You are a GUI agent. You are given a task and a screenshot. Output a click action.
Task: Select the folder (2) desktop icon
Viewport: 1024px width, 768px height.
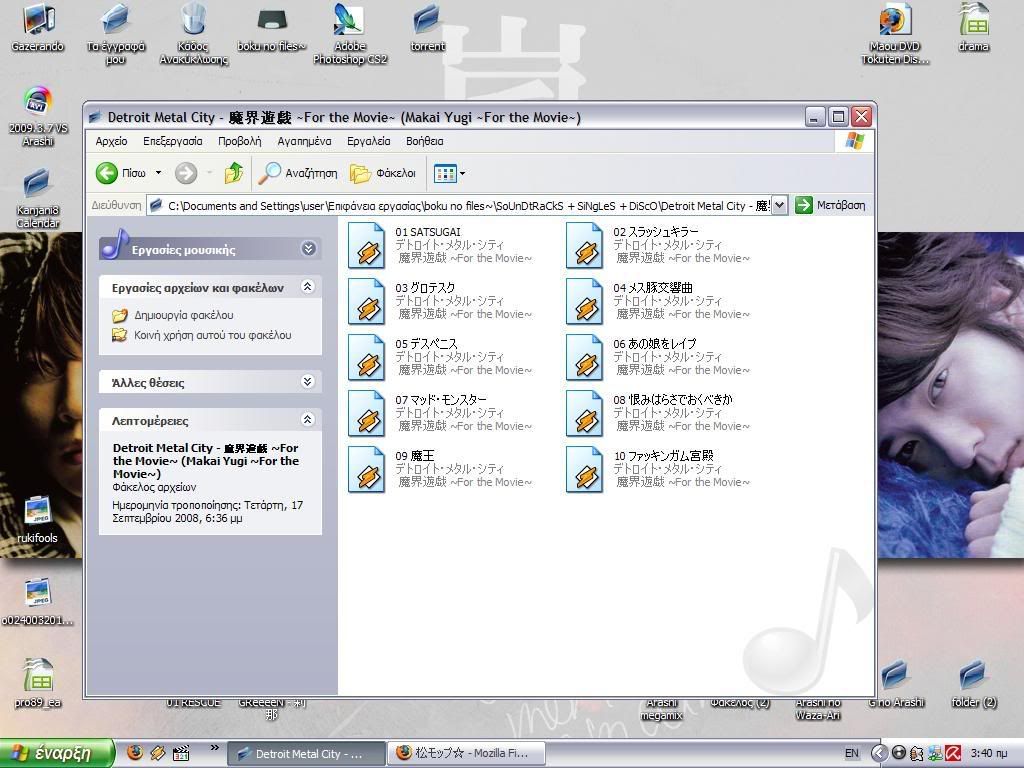click(x=974, y=684)
